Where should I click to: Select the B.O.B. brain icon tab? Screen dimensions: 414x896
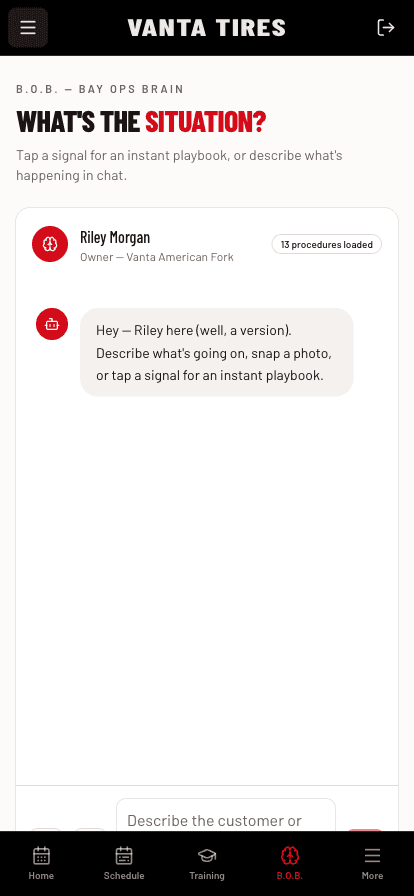tap(290, 863)
